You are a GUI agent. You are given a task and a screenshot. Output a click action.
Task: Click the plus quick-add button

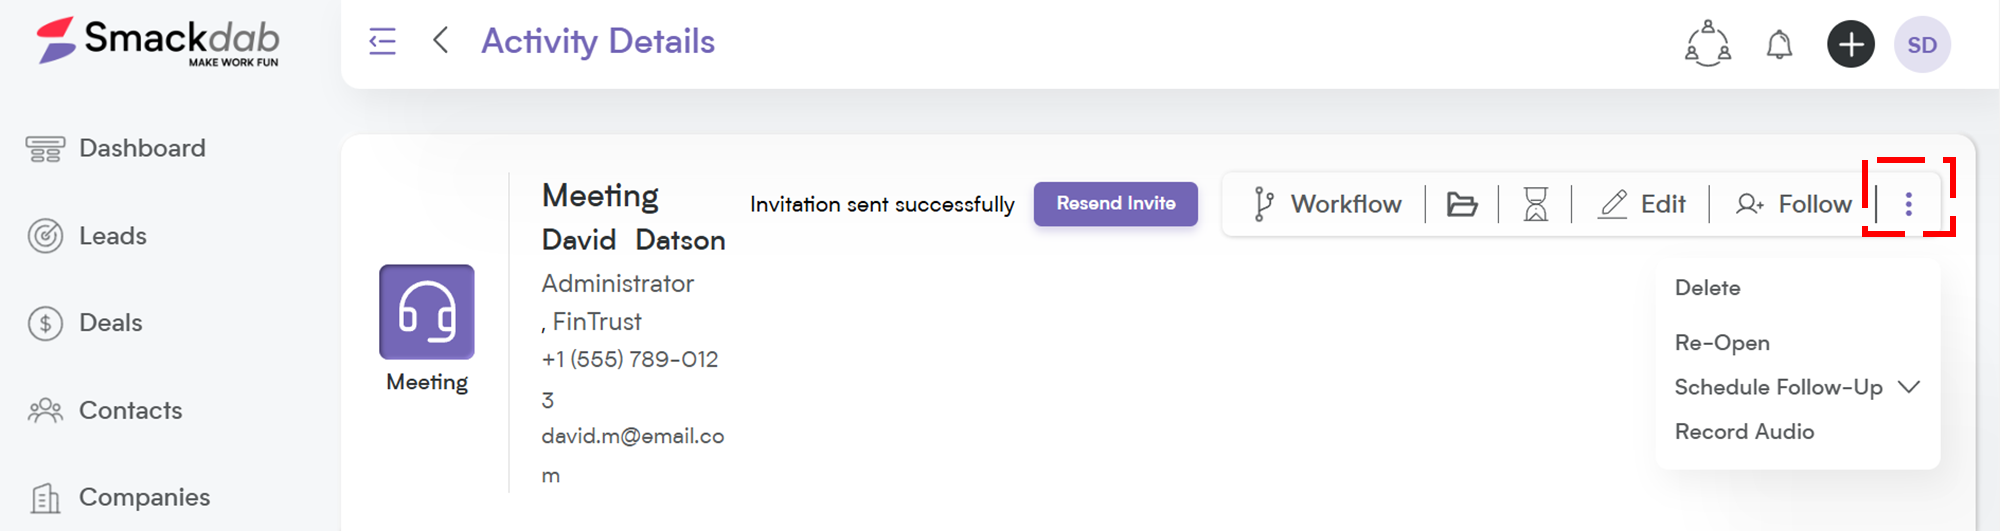(x=1851, y=44)
